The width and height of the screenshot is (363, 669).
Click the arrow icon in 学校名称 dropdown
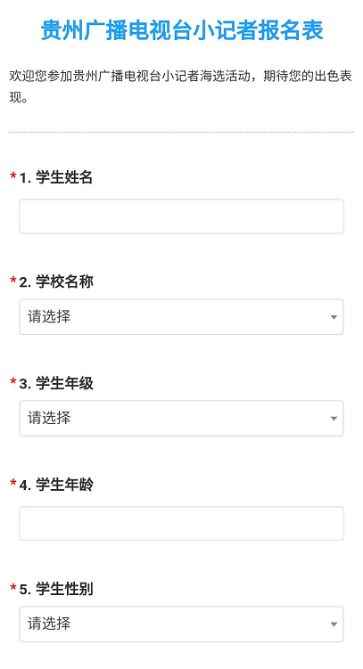334,317
